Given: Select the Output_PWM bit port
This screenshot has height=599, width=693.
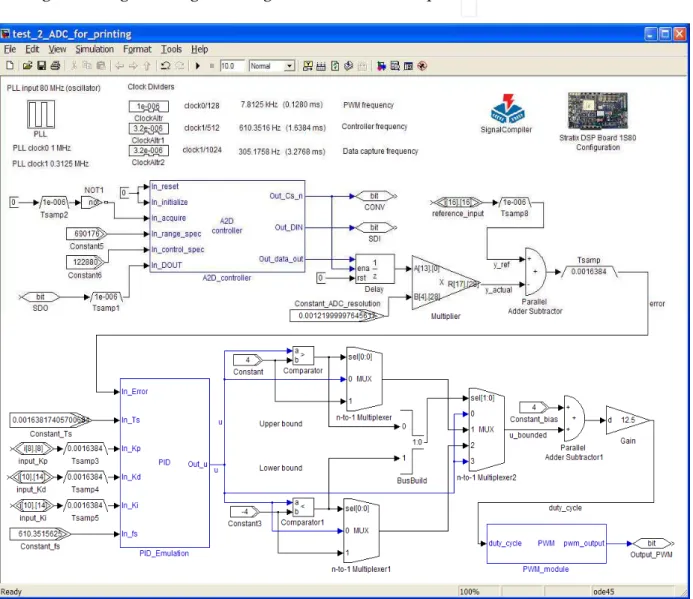Looking at the screenshot, I should coord(652,543).
